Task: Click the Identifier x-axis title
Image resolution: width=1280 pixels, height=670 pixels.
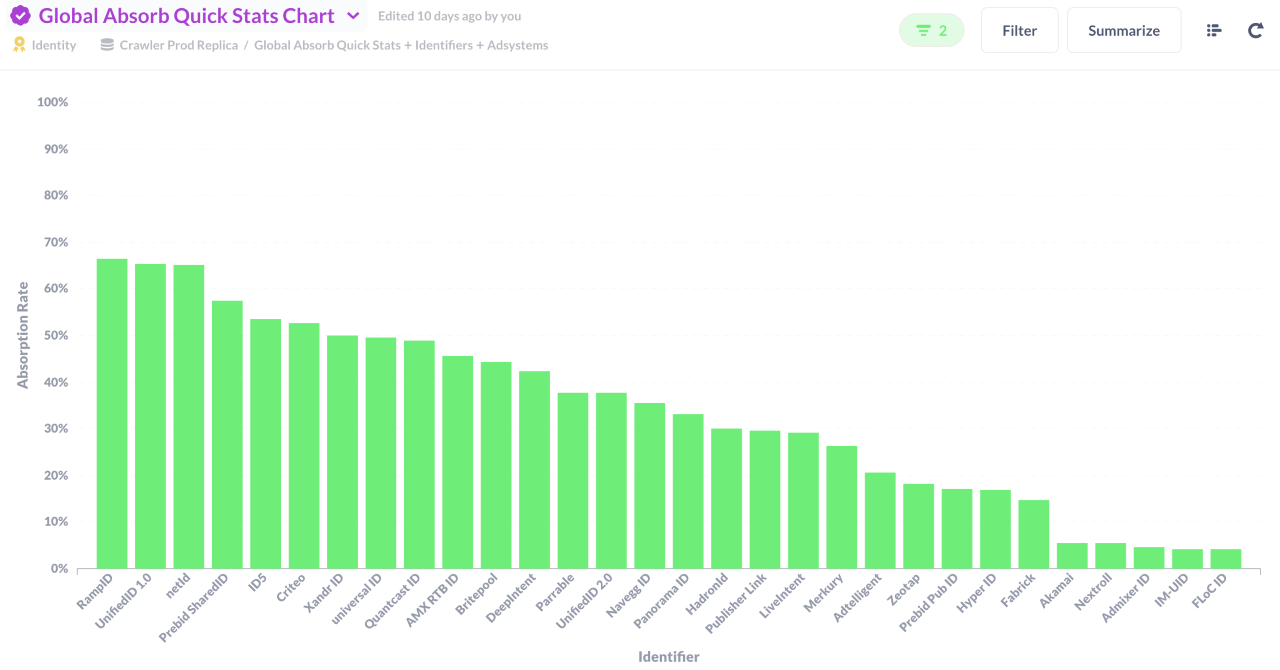Action: pyautogui.click(x=669, y=657)
